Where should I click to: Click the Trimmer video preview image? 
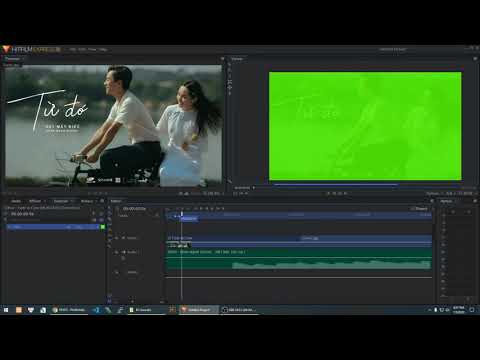(x=113, y=126)
